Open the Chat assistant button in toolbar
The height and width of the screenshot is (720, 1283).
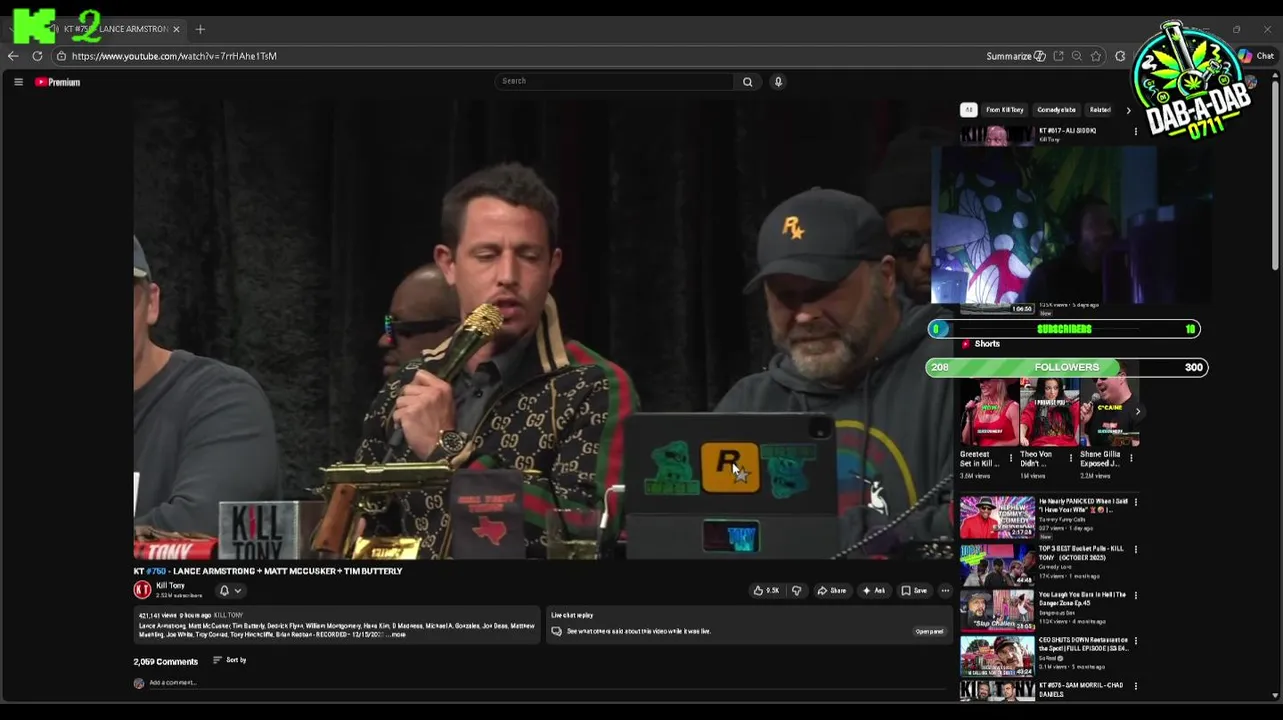(x=1257, y=56)
